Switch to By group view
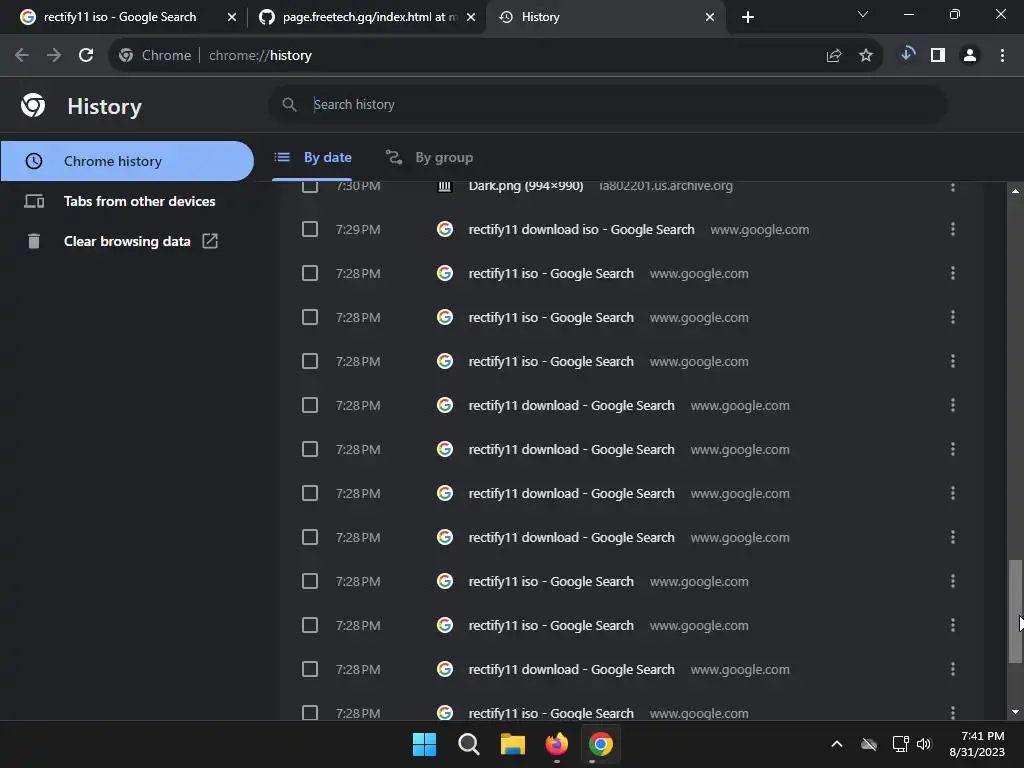 (x=429, y=157)
